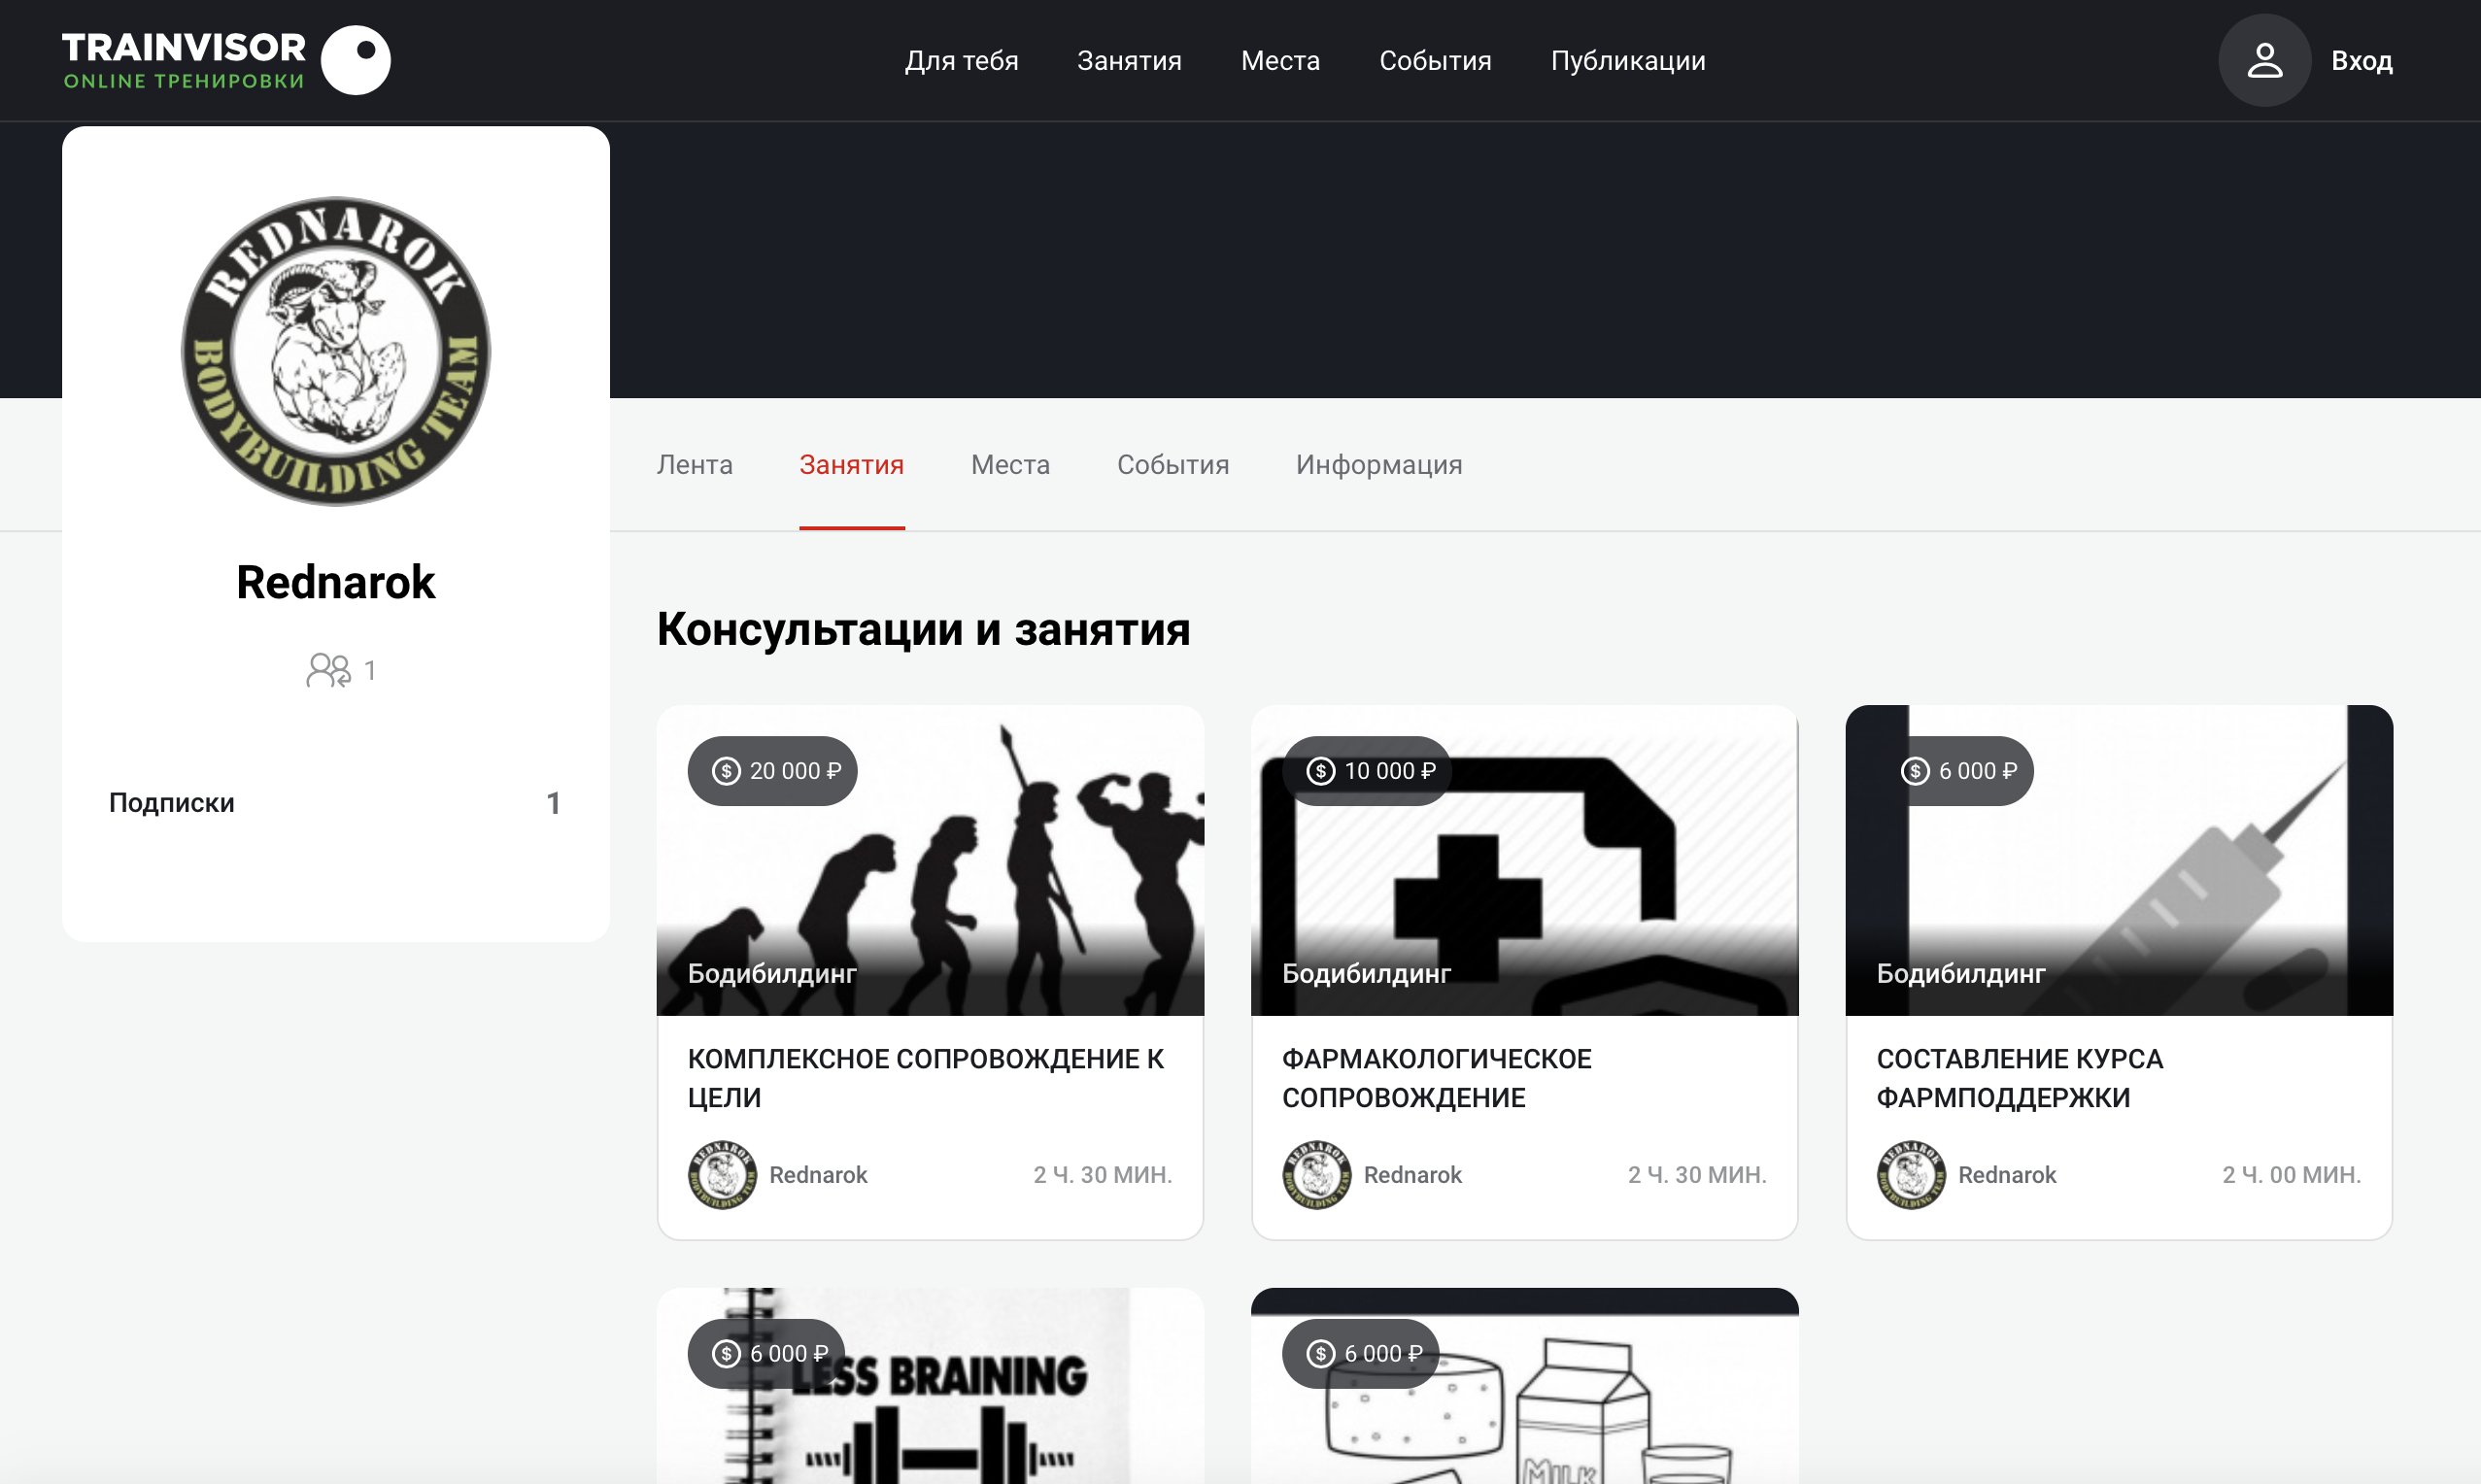Select Места in top navigation bar

[1281, 60]
